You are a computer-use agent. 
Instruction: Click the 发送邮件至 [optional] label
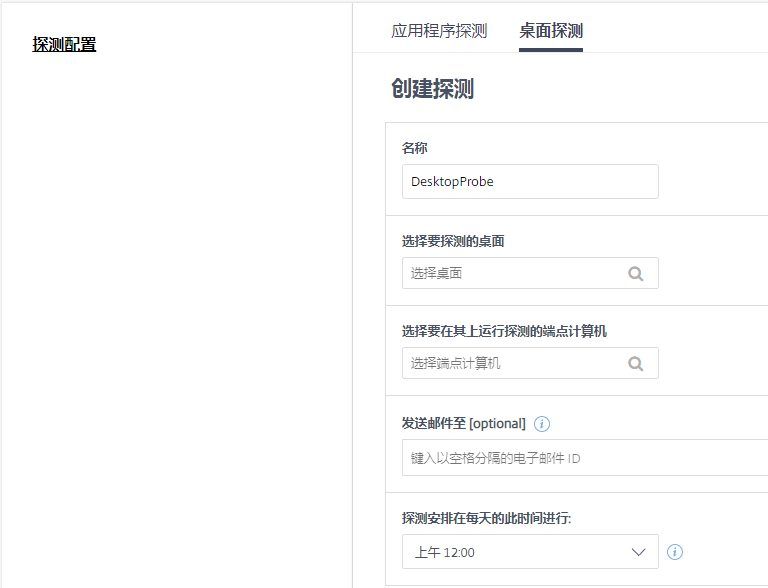[463, 423]
